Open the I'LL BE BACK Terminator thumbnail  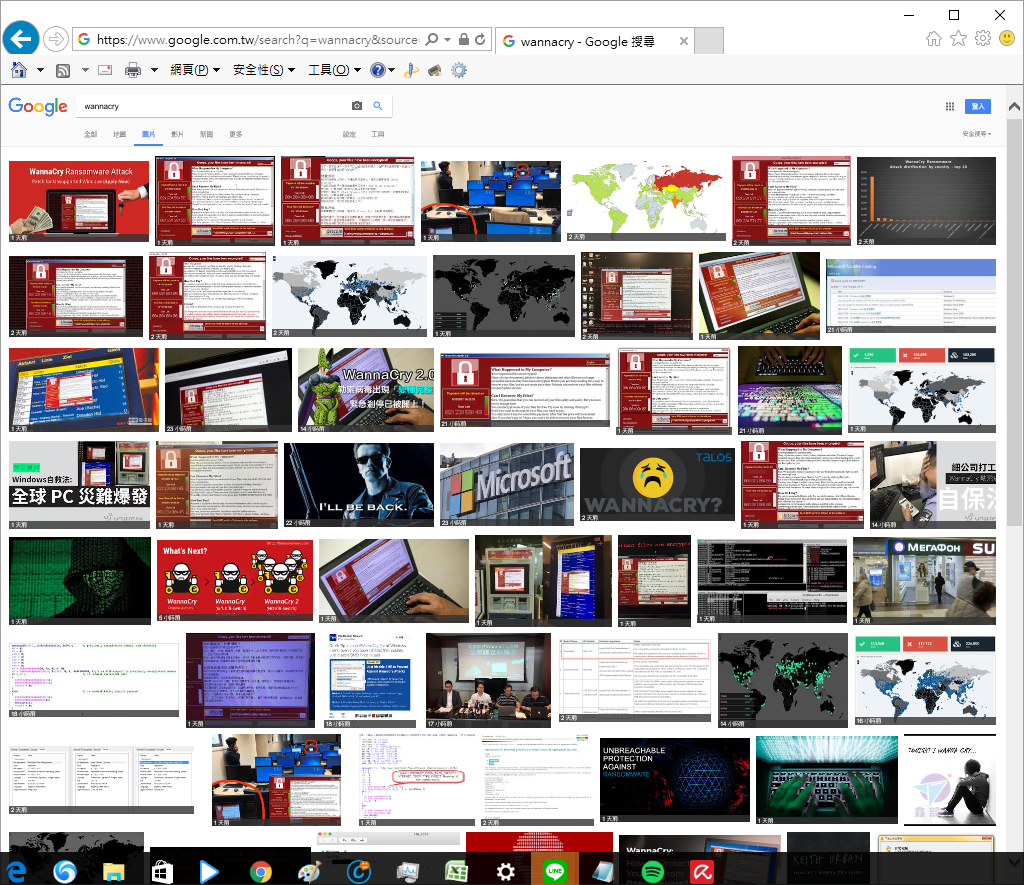pos(359,485)
